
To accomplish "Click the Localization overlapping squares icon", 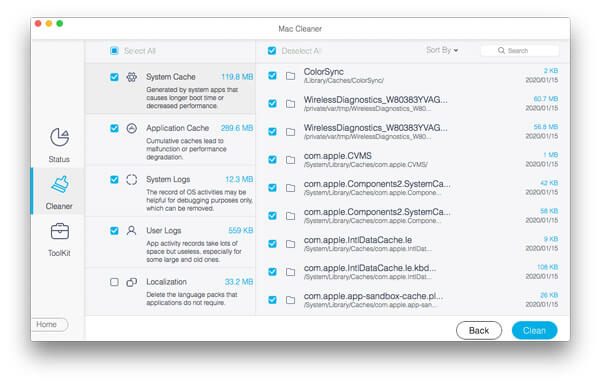I will pos(132,282).
